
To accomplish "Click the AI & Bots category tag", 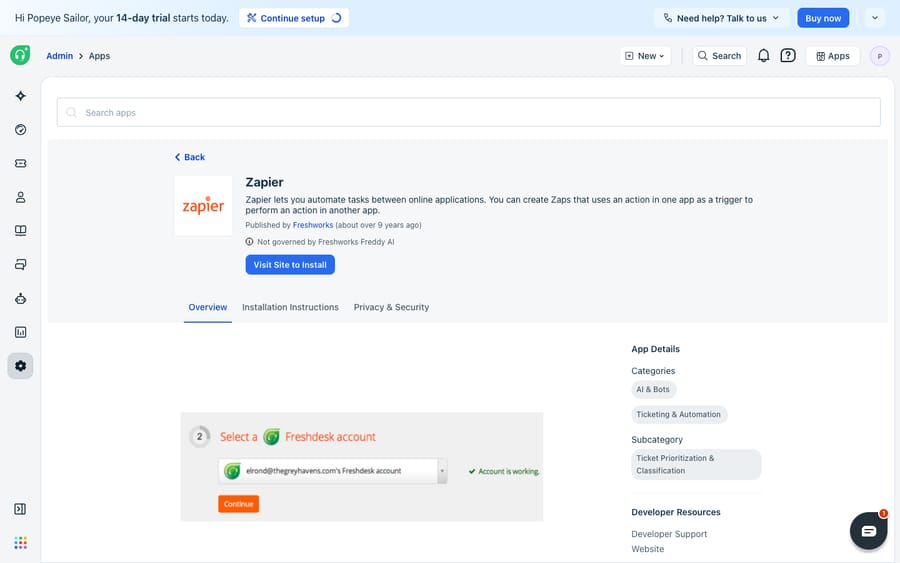I will [653, 389].
